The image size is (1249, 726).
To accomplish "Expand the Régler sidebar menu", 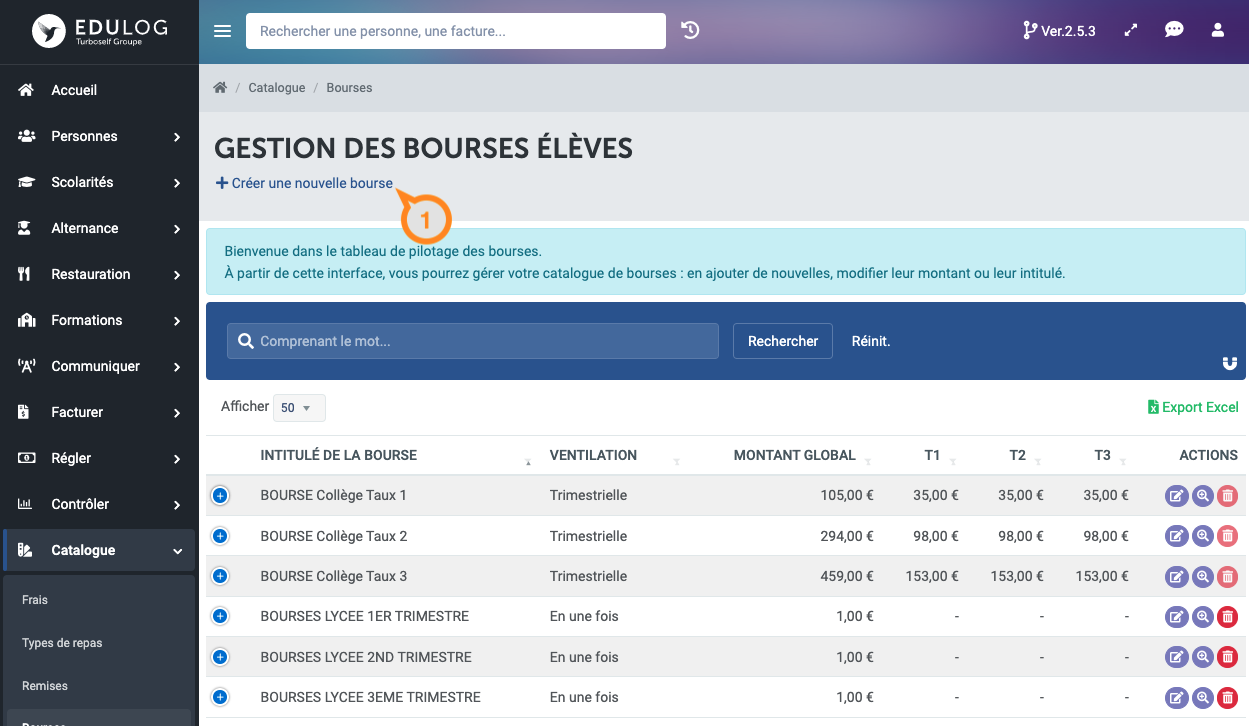I will 99,458.
